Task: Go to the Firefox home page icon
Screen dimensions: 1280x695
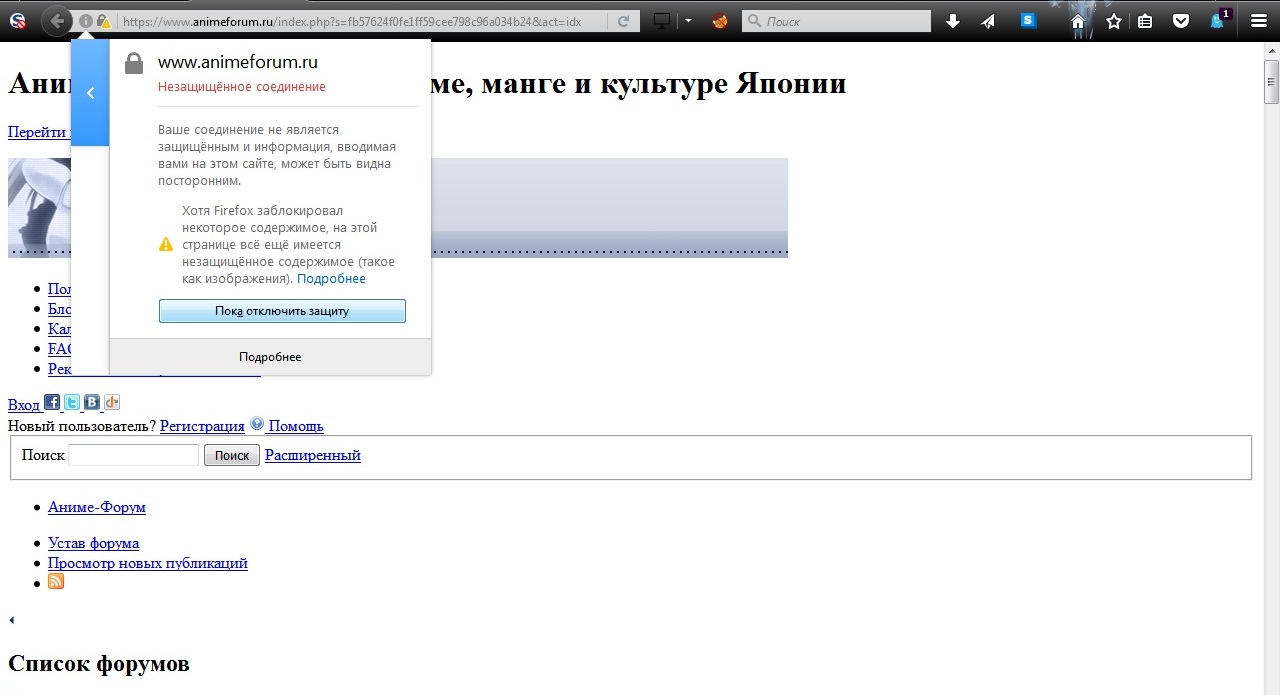Action: pos(1078,21)
